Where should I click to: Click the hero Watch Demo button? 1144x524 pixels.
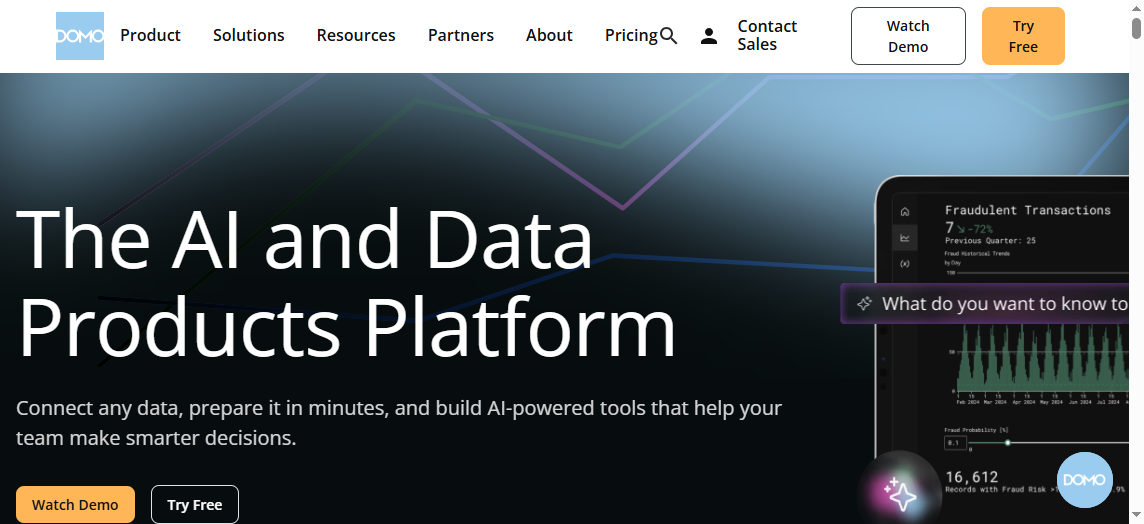tap(75, 505)
